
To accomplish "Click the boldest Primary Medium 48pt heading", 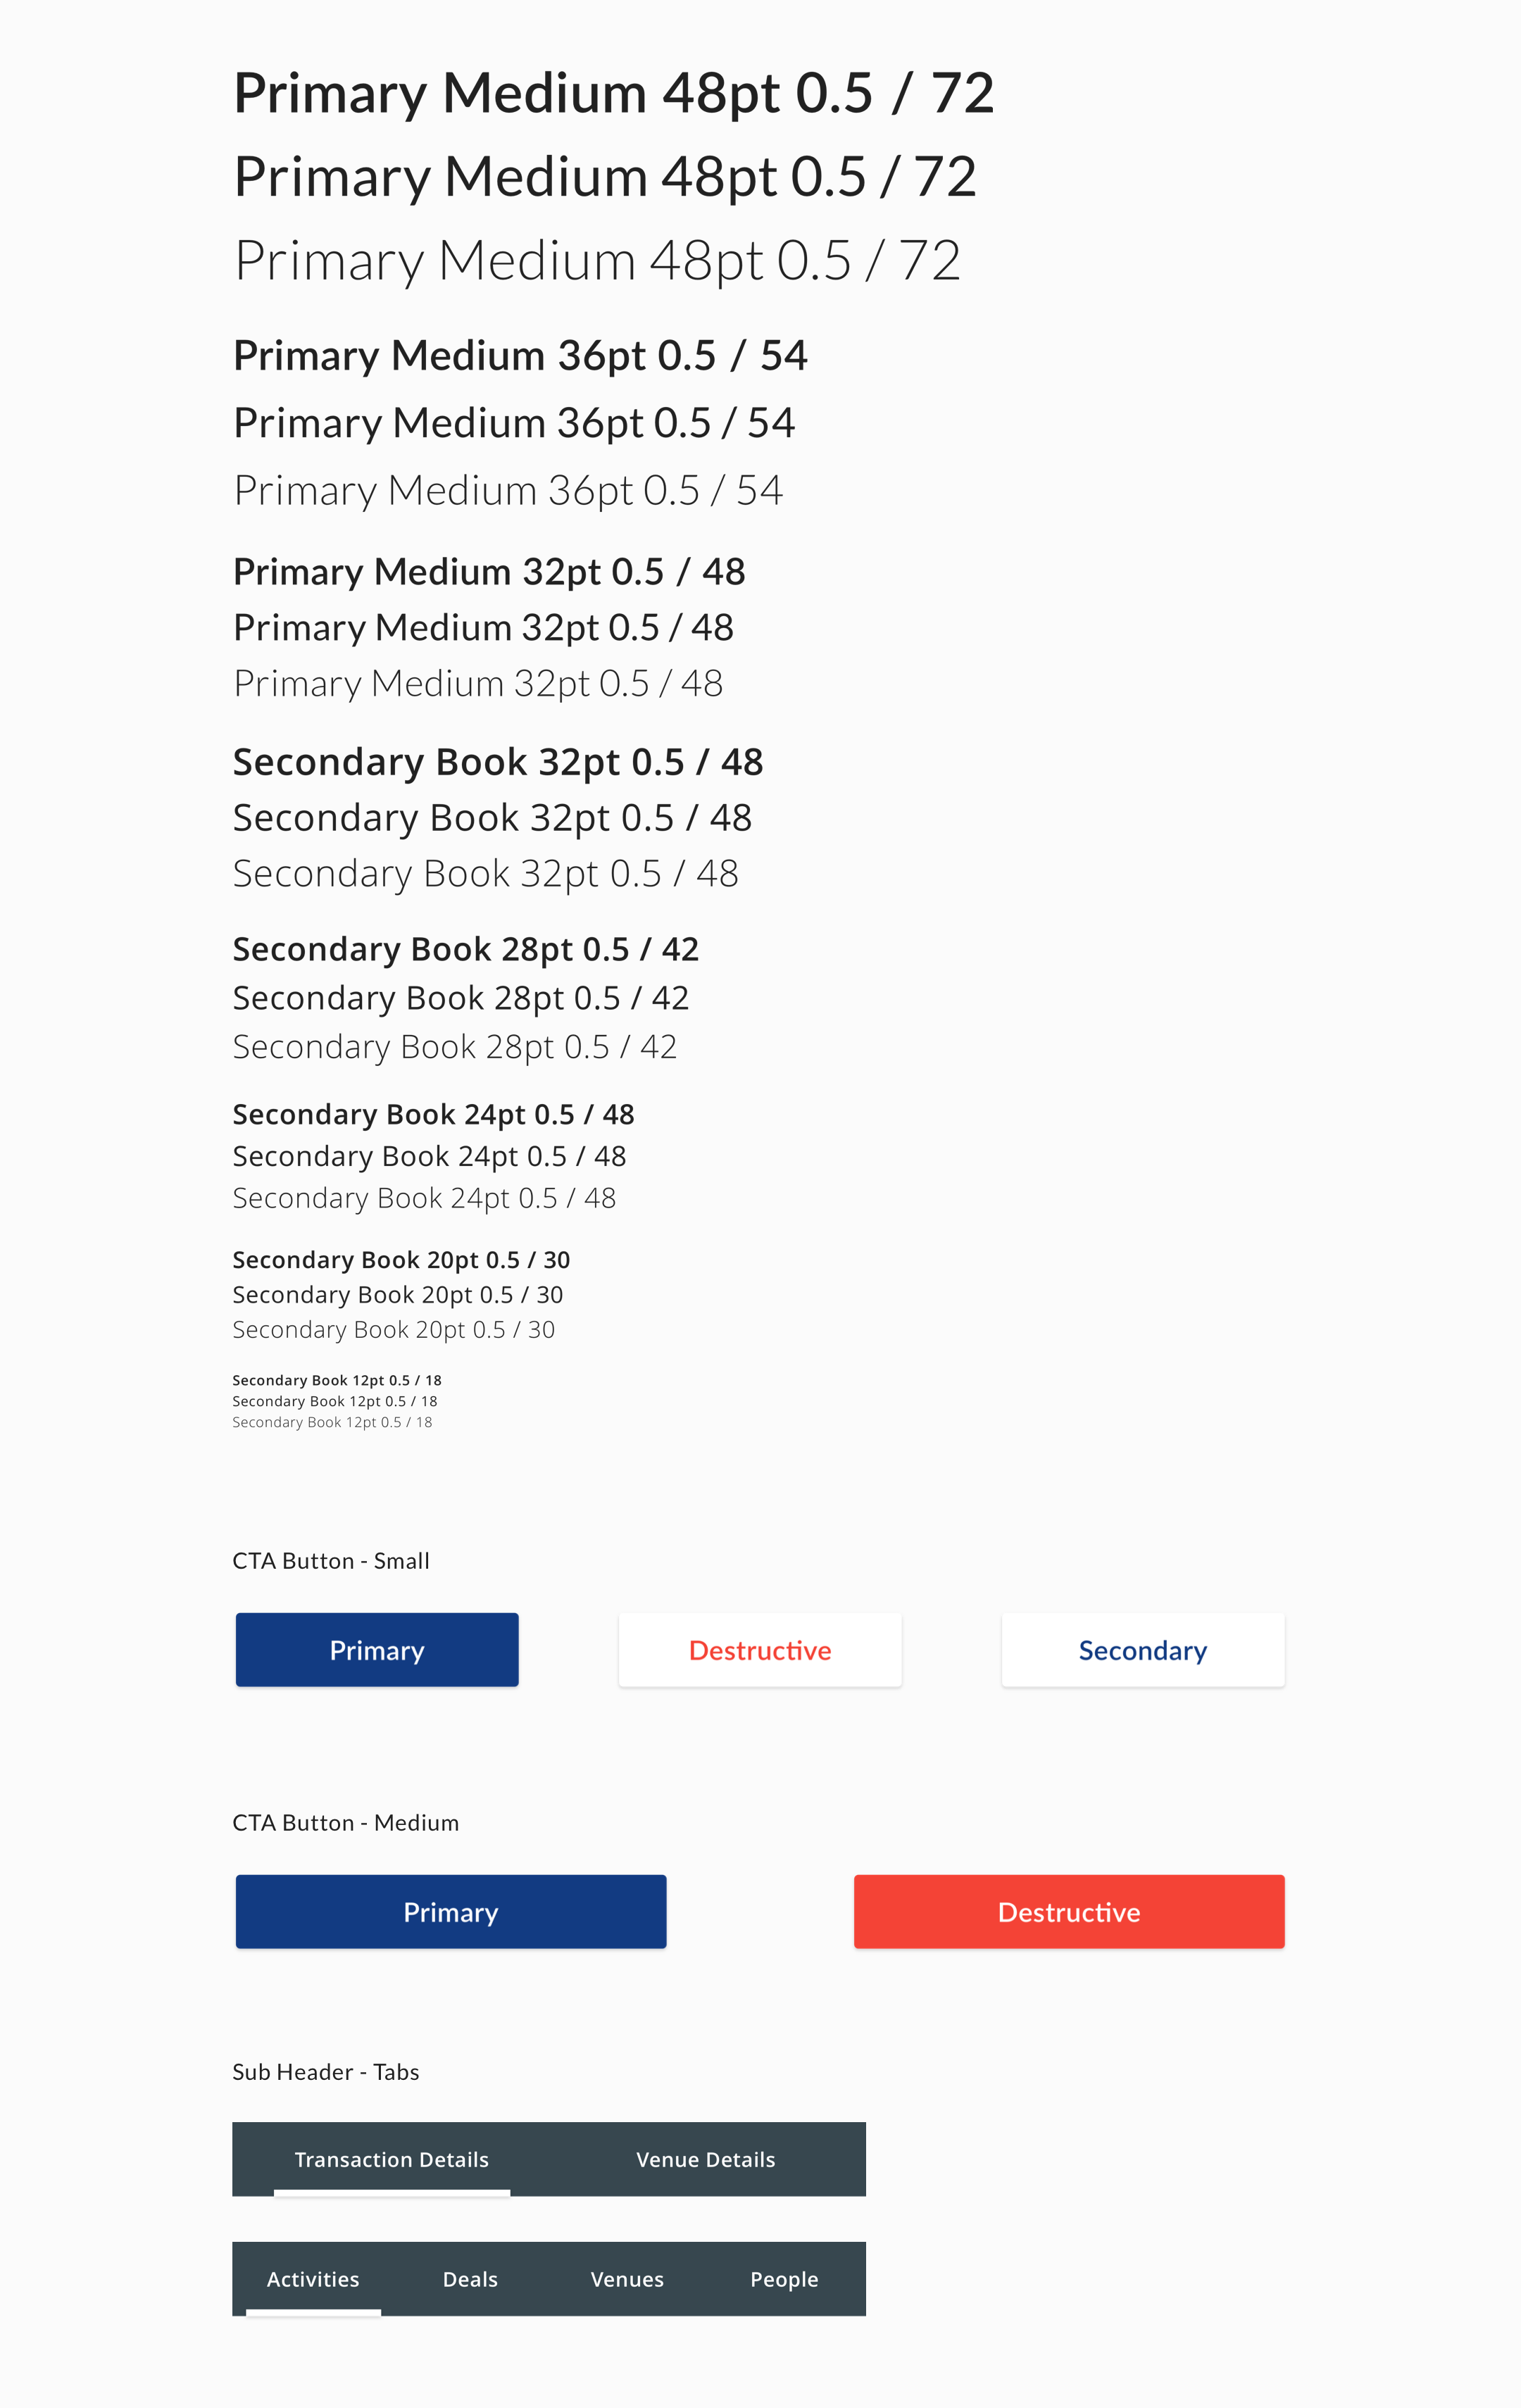I will click(613, 93).
